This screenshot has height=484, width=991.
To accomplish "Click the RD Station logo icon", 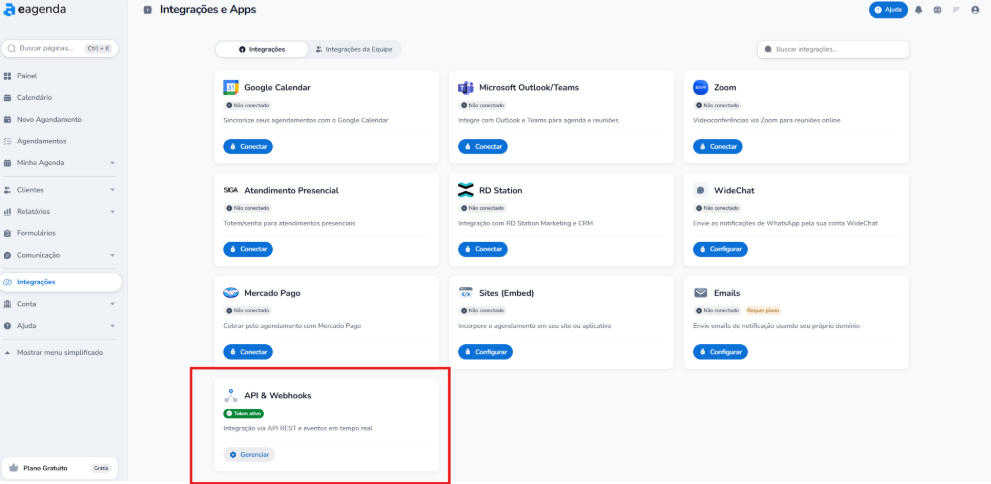I will (466, 190).
